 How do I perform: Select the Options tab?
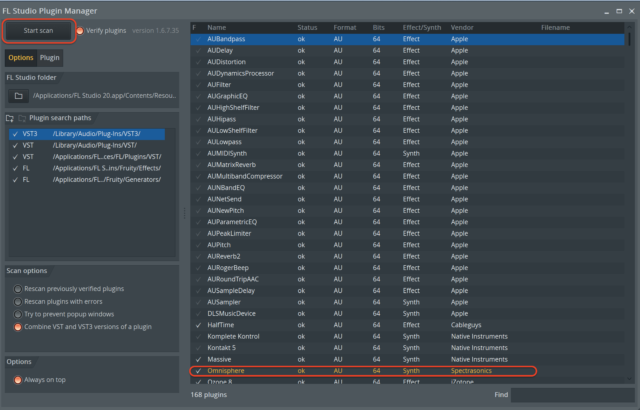(x=20, y=58)
